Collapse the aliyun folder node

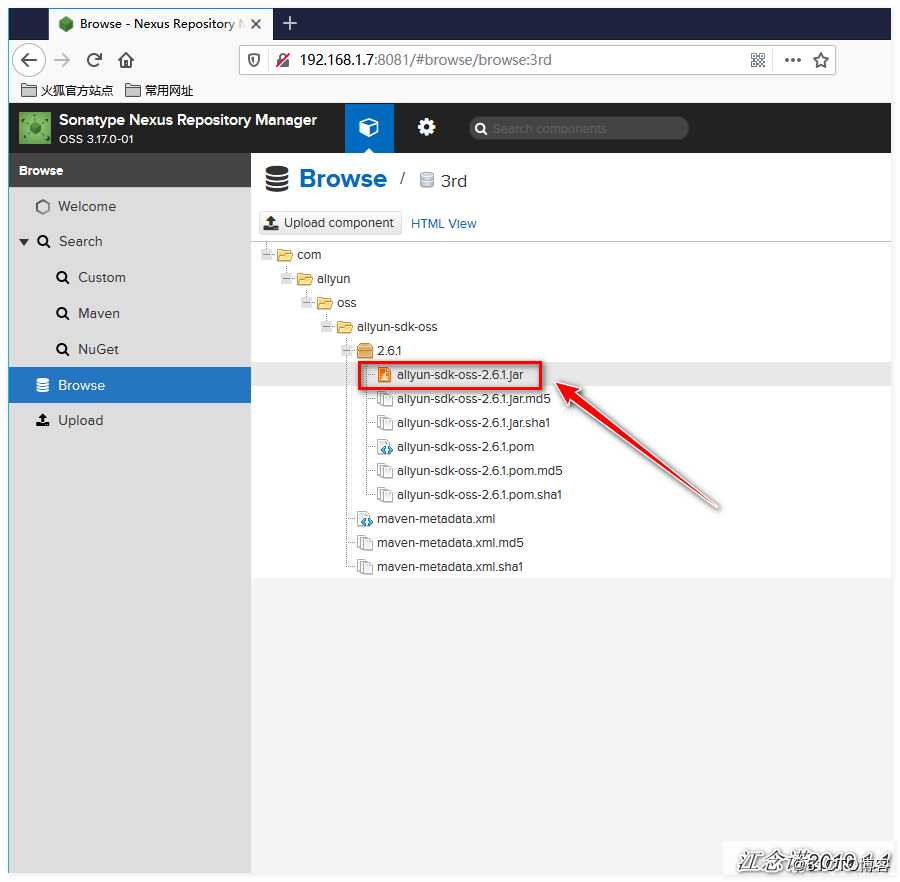coord(287,278)
